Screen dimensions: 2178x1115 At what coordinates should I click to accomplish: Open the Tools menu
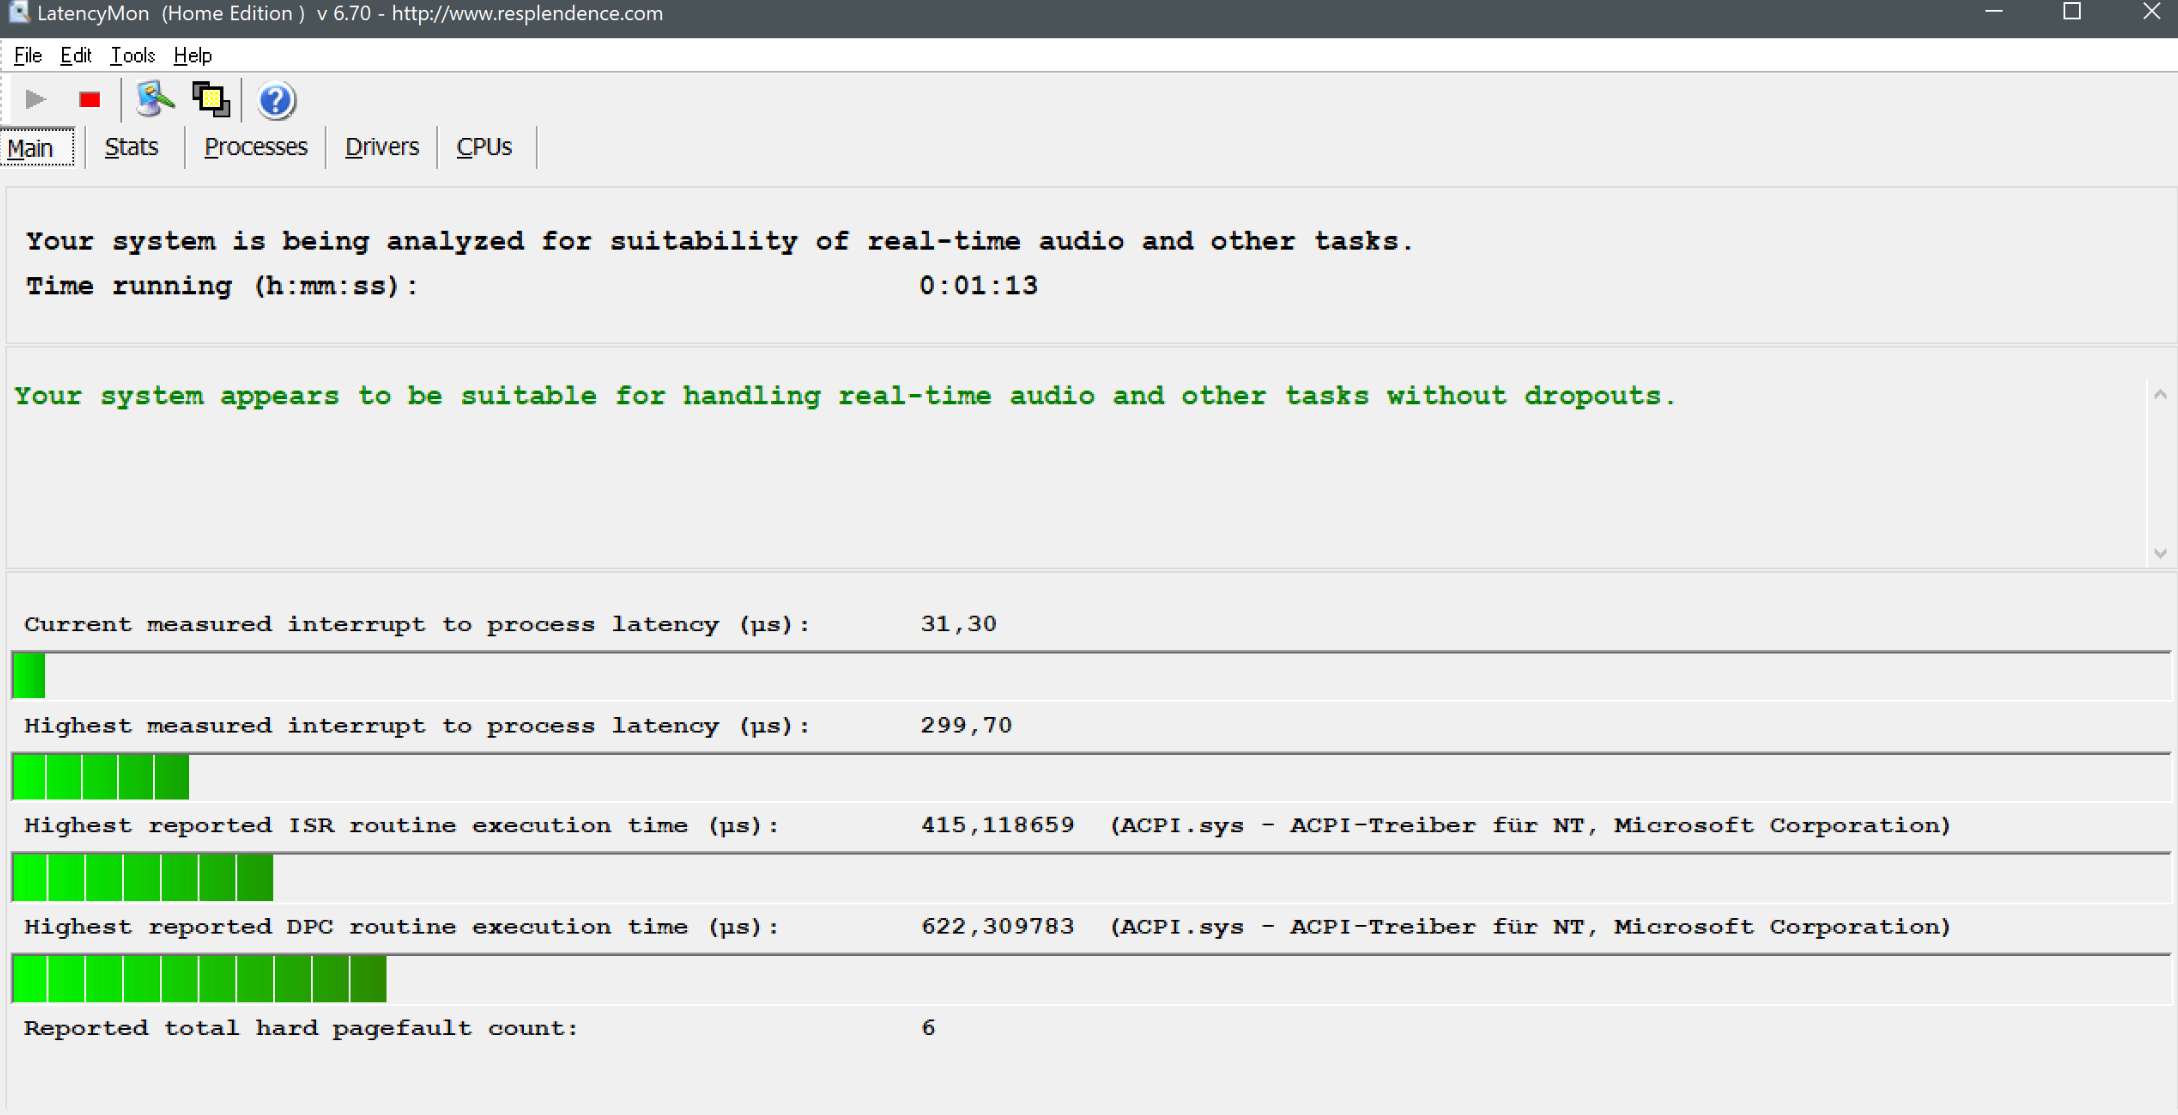click(132, 55)
